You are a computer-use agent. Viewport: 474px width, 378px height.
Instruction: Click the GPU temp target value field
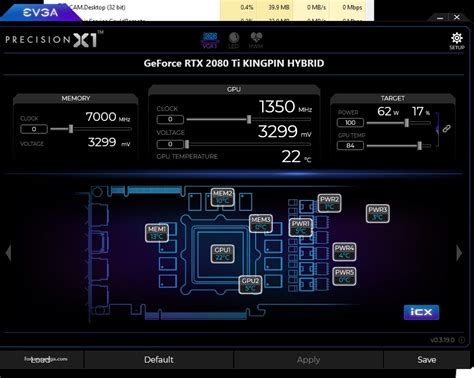(x=350, y=146)
